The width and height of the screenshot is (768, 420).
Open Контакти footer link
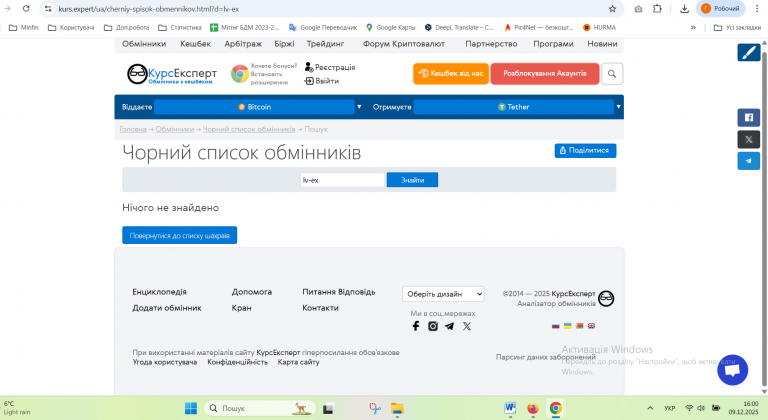point(320,308)
